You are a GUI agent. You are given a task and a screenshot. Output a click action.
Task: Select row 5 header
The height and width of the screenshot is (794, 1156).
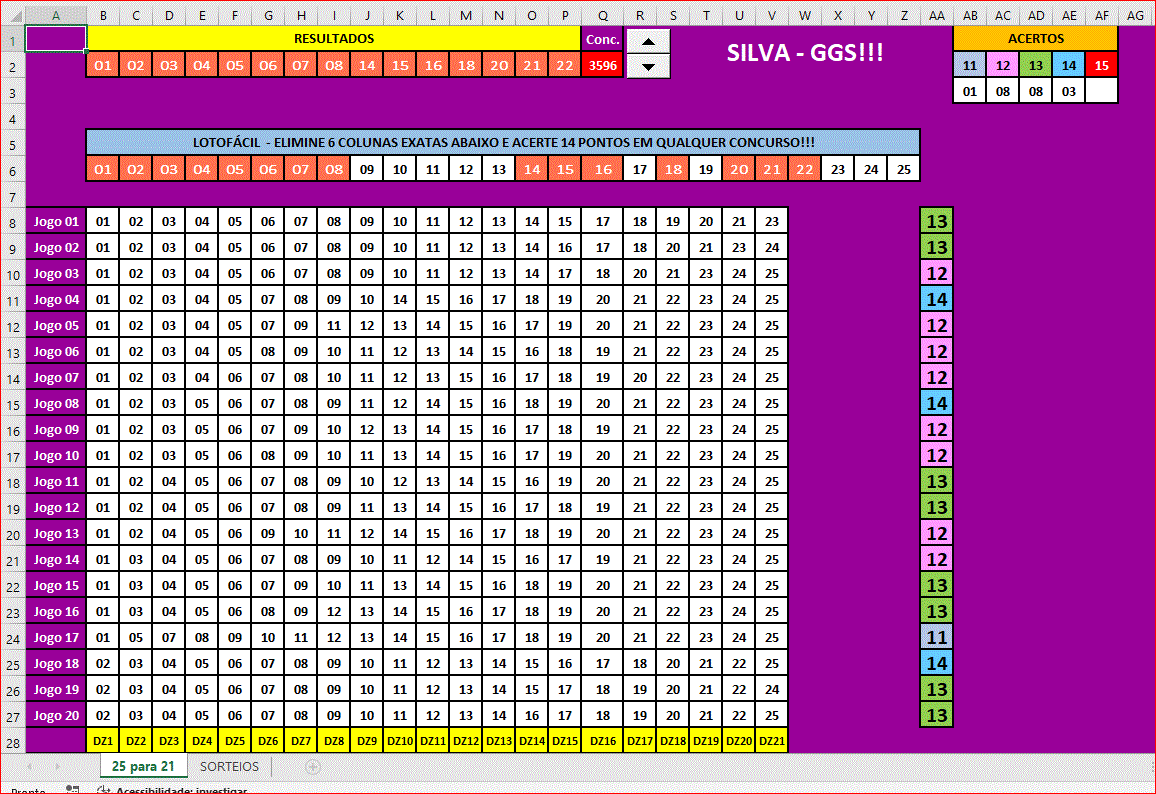(12, 143)
